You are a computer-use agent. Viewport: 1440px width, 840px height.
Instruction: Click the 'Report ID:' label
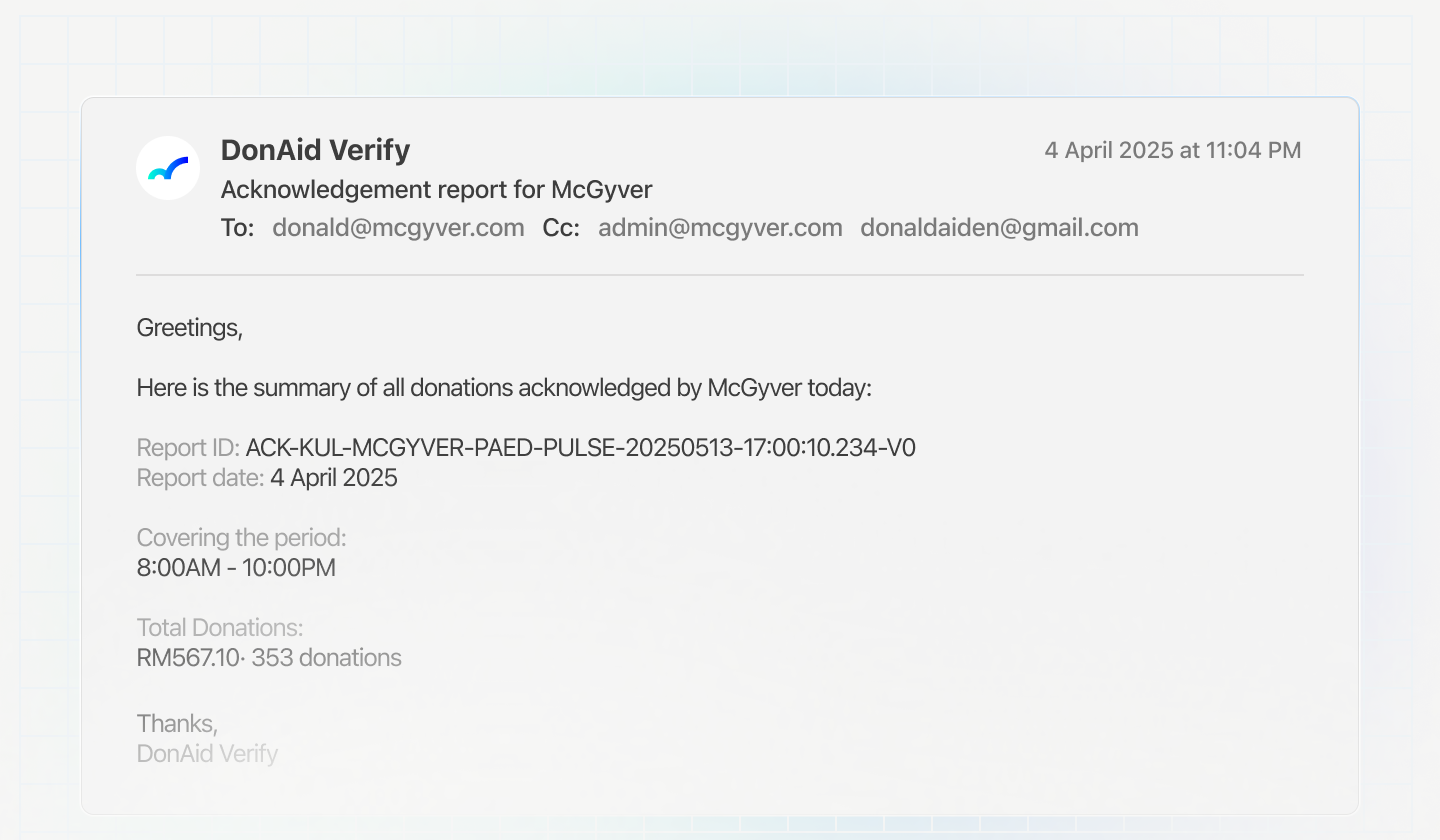coord(188,448)
